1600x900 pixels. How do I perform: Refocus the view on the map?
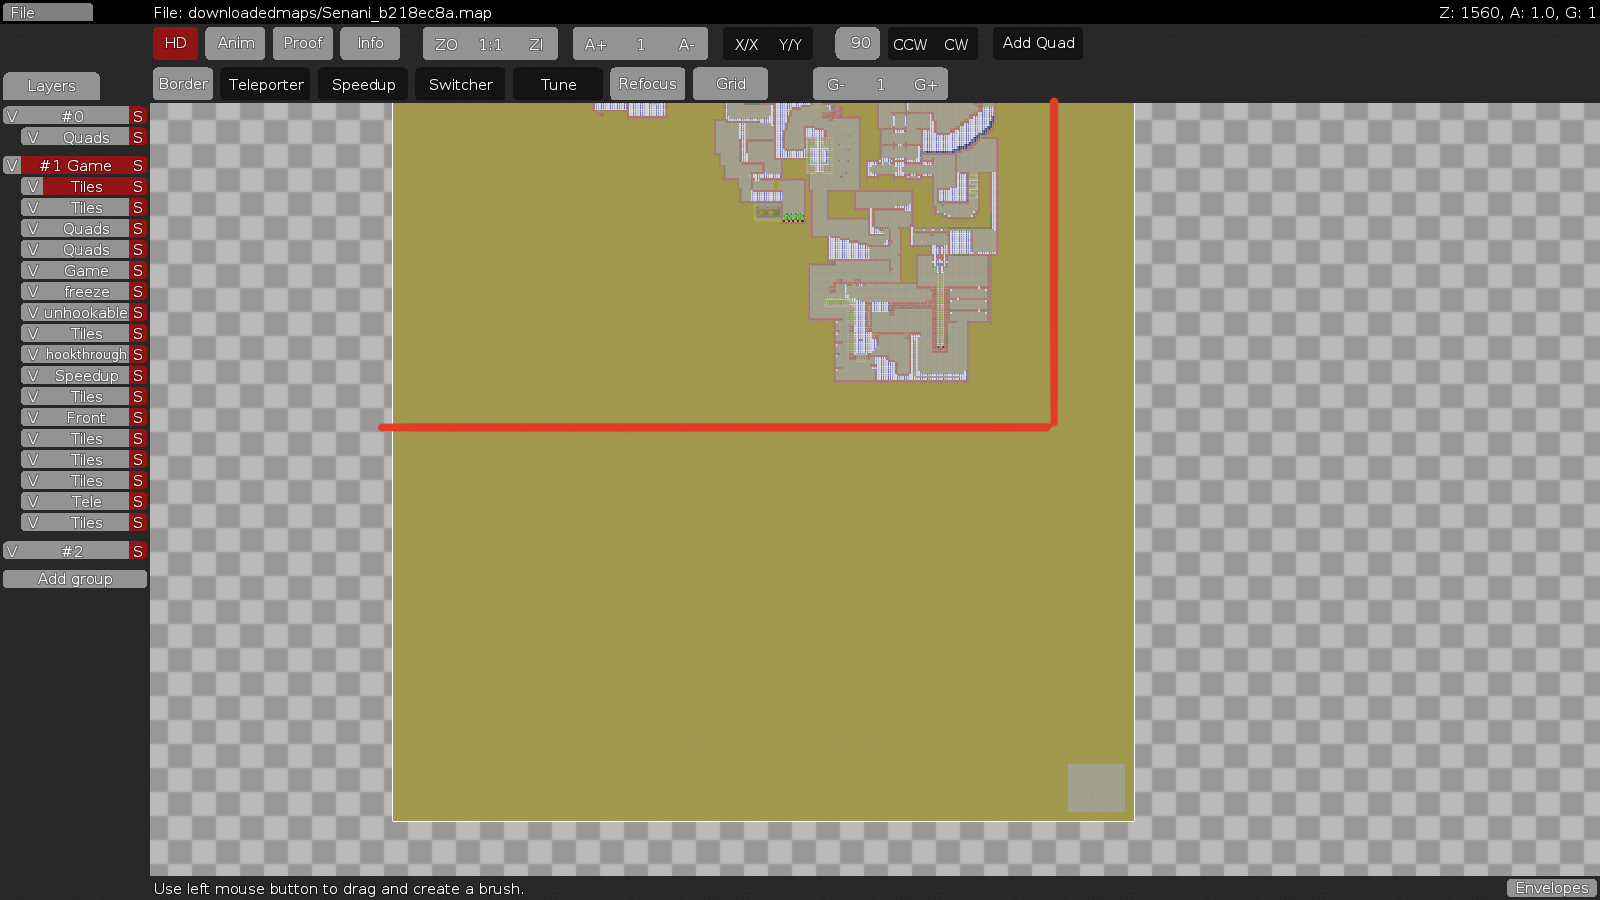(x=647, y=84)
